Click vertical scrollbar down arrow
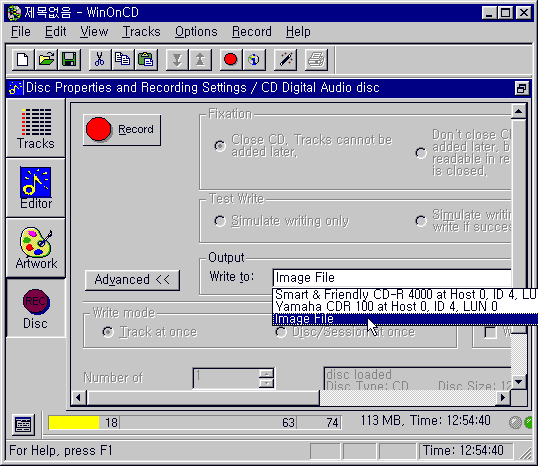The height and width of the screenshot is (466, 538). point(518,382)
